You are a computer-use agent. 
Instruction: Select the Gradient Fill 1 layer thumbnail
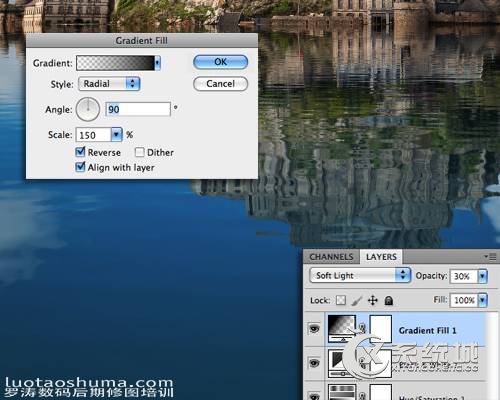click(342, 329)
